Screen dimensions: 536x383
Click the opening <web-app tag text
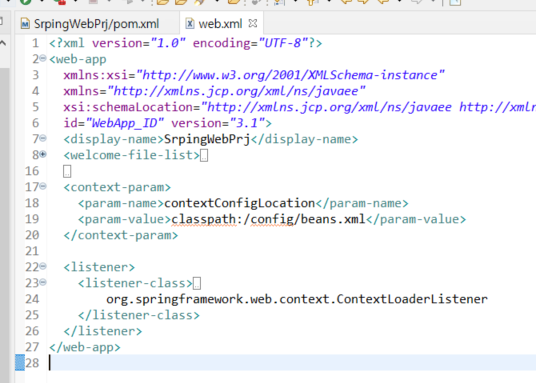[x=78, y=59]
